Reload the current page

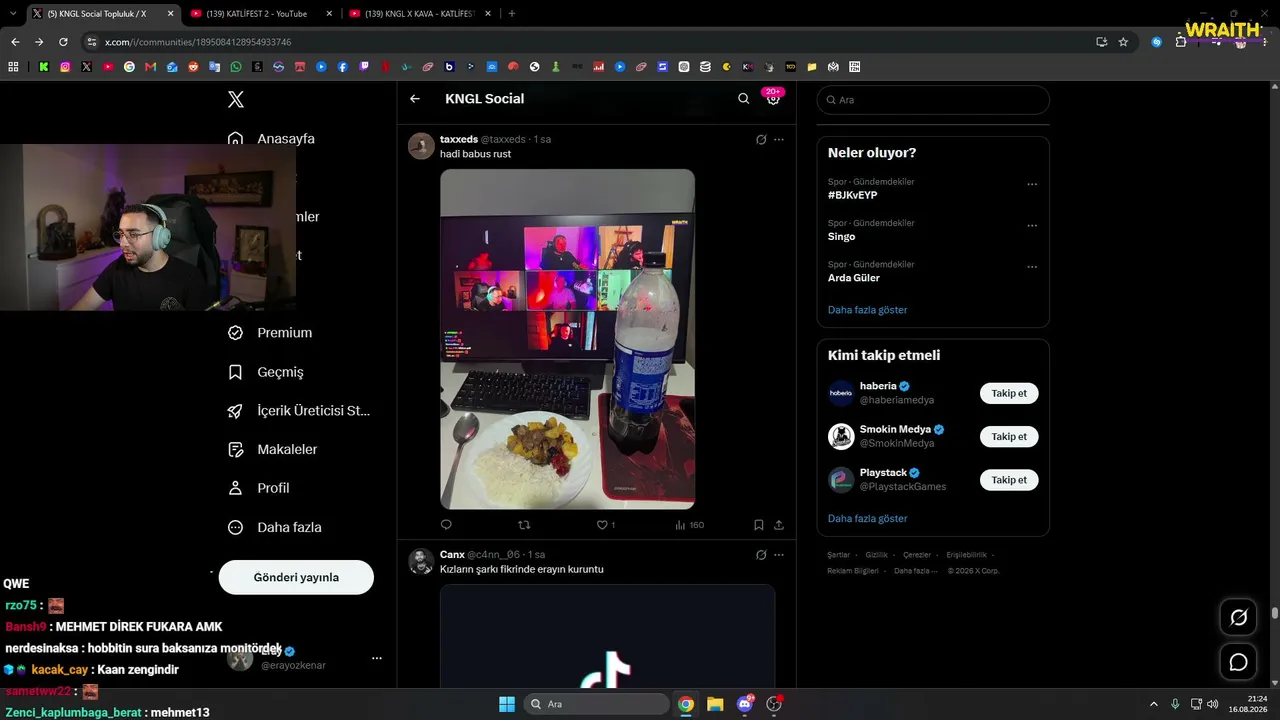click(63, 42)
